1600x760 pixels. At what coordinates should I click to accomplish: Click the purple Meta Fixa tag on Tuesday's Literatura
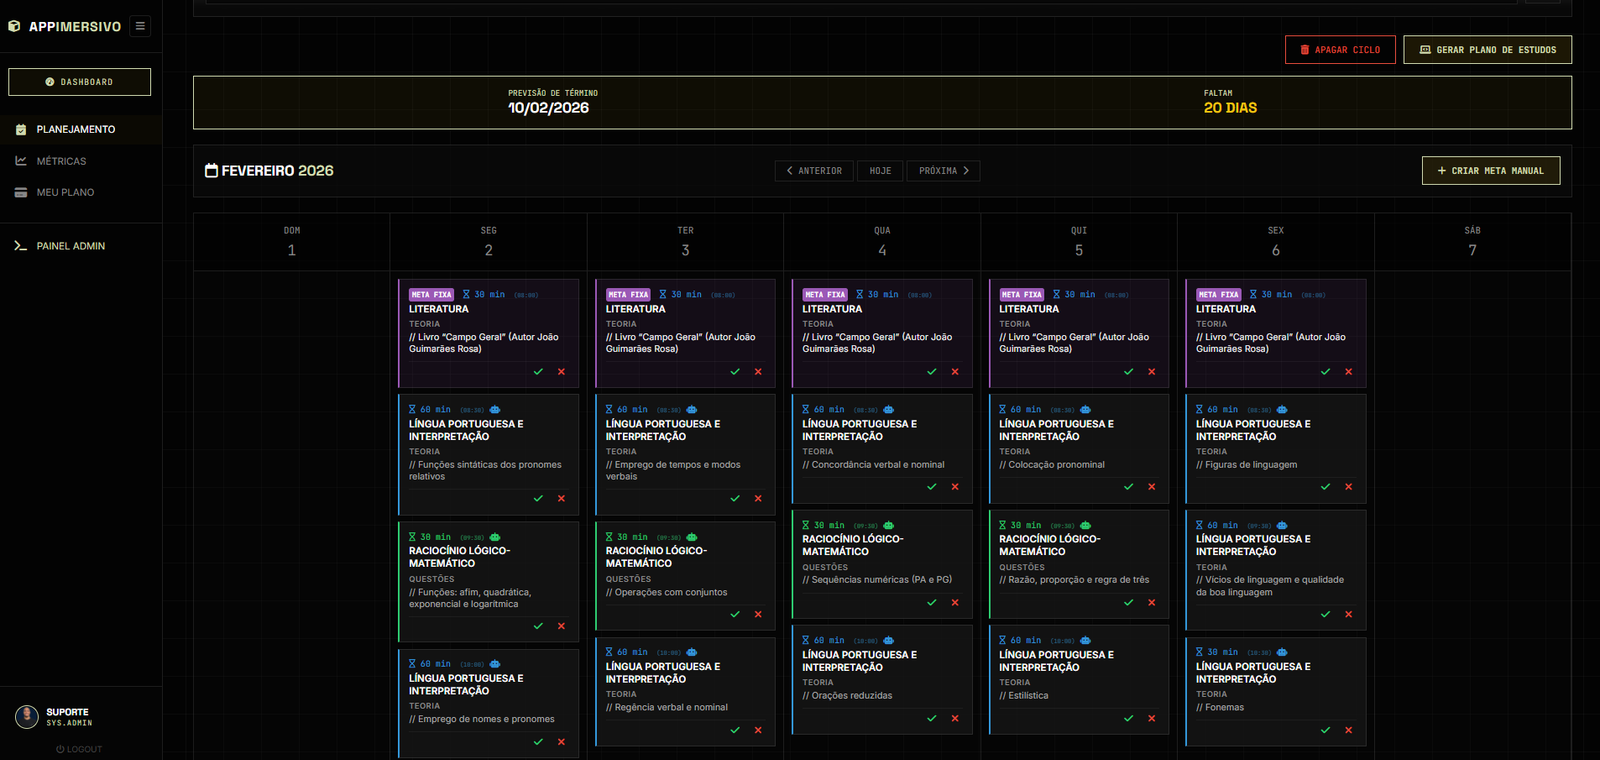click(x=628, y=295)
